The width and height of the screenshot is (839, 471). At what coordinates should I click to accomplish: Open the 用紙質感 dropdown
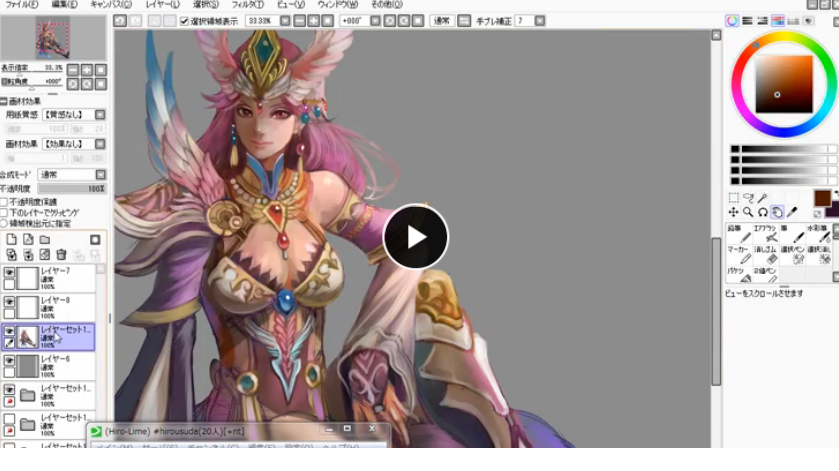100,115
